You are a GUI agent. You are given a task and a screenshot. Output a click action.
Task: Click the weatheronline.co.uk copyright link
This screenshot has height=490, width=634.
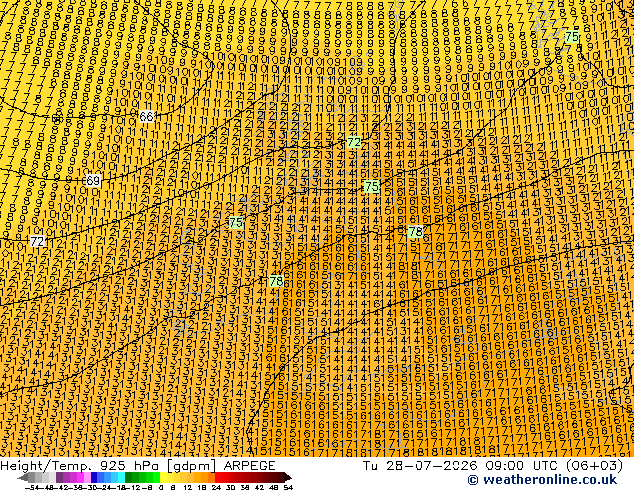pyautogui.click(x=542, y=480)
